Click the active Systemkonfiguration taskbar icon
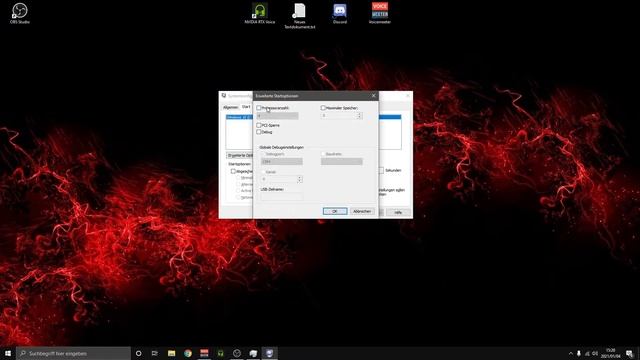The image size is (640, 360). (x=269, y=353)
